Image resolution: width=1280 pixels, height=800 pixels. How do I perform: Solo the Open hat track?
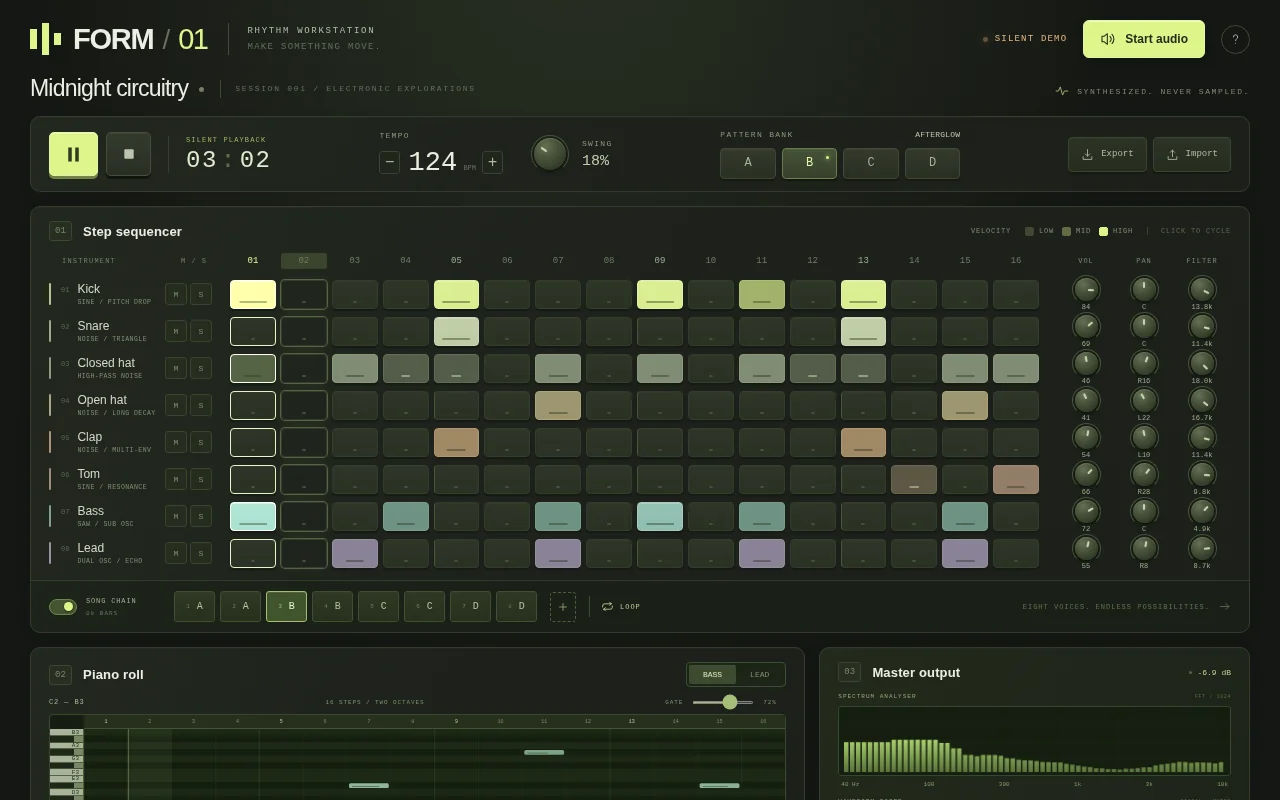pos(201,405)
